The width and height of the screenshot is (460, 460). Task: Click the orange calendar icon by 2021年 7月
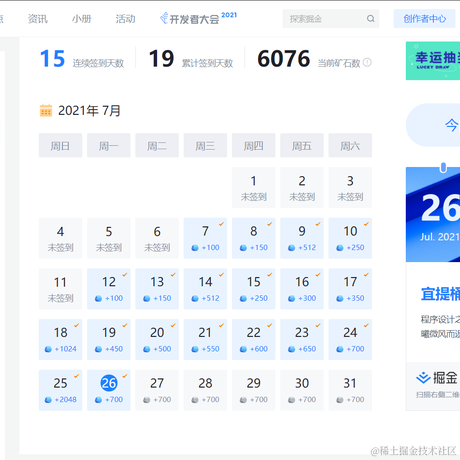pos(46,110)
